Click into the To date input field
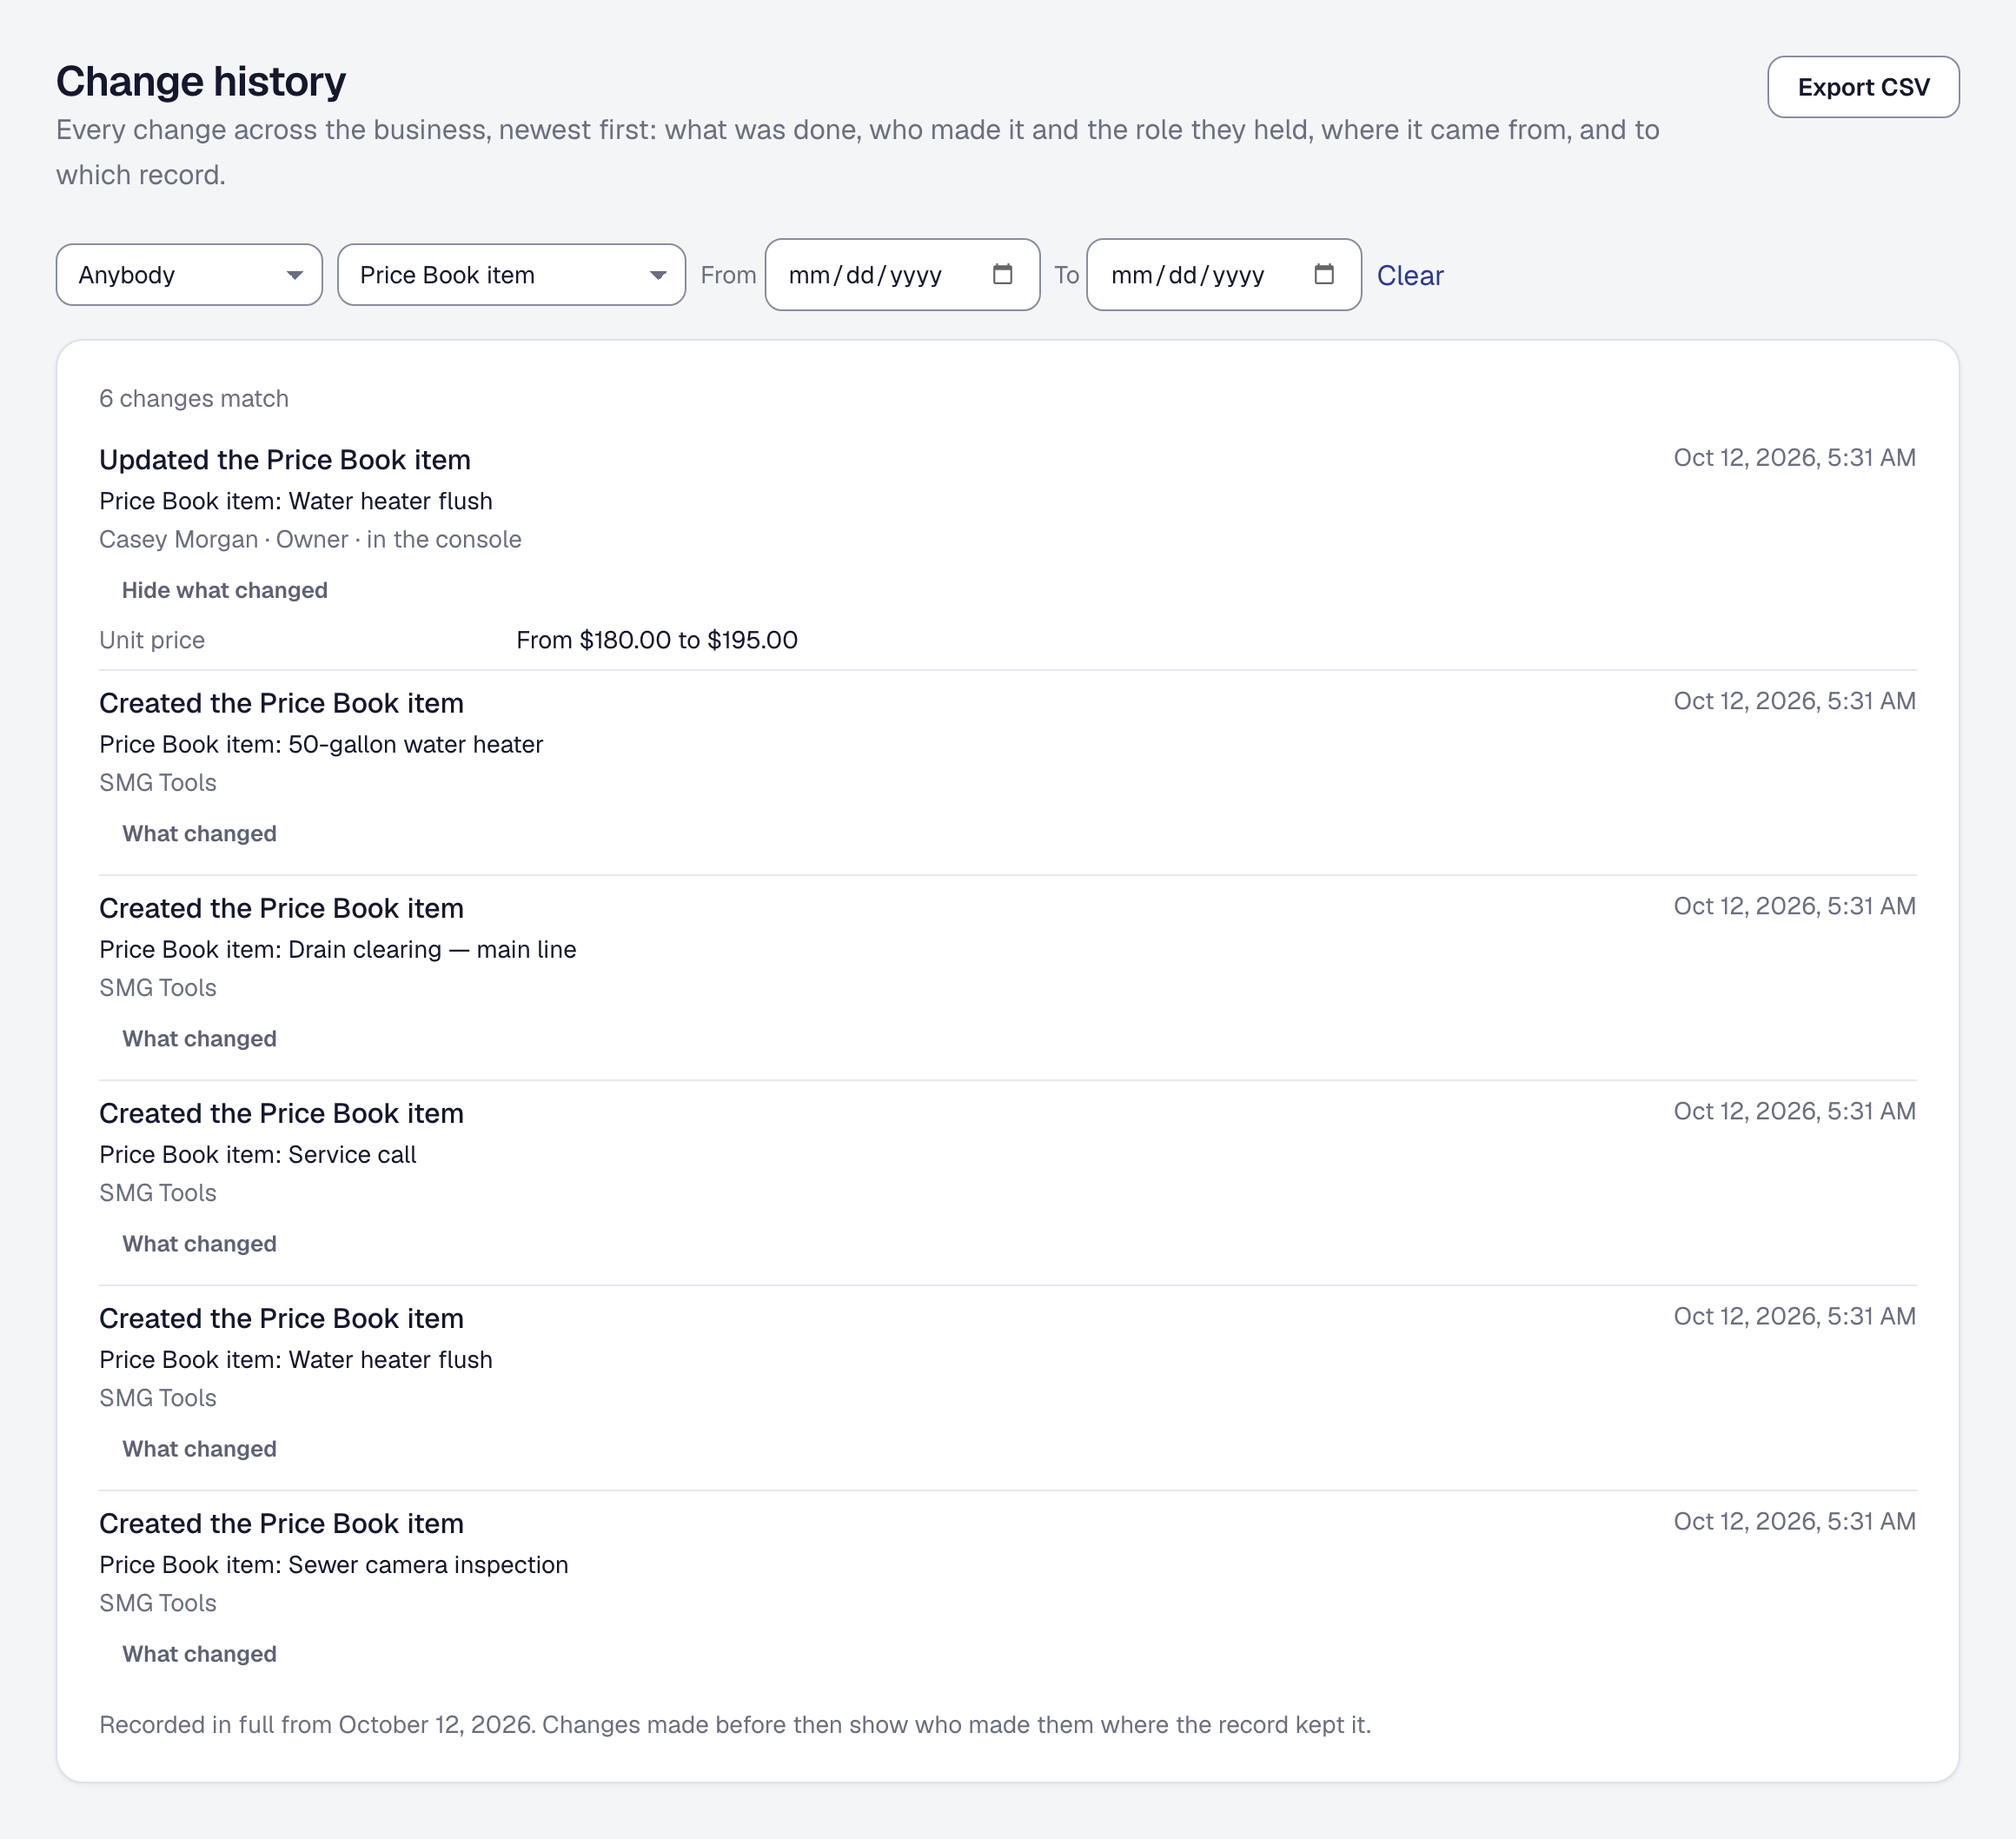 [x=1223, y=274]
